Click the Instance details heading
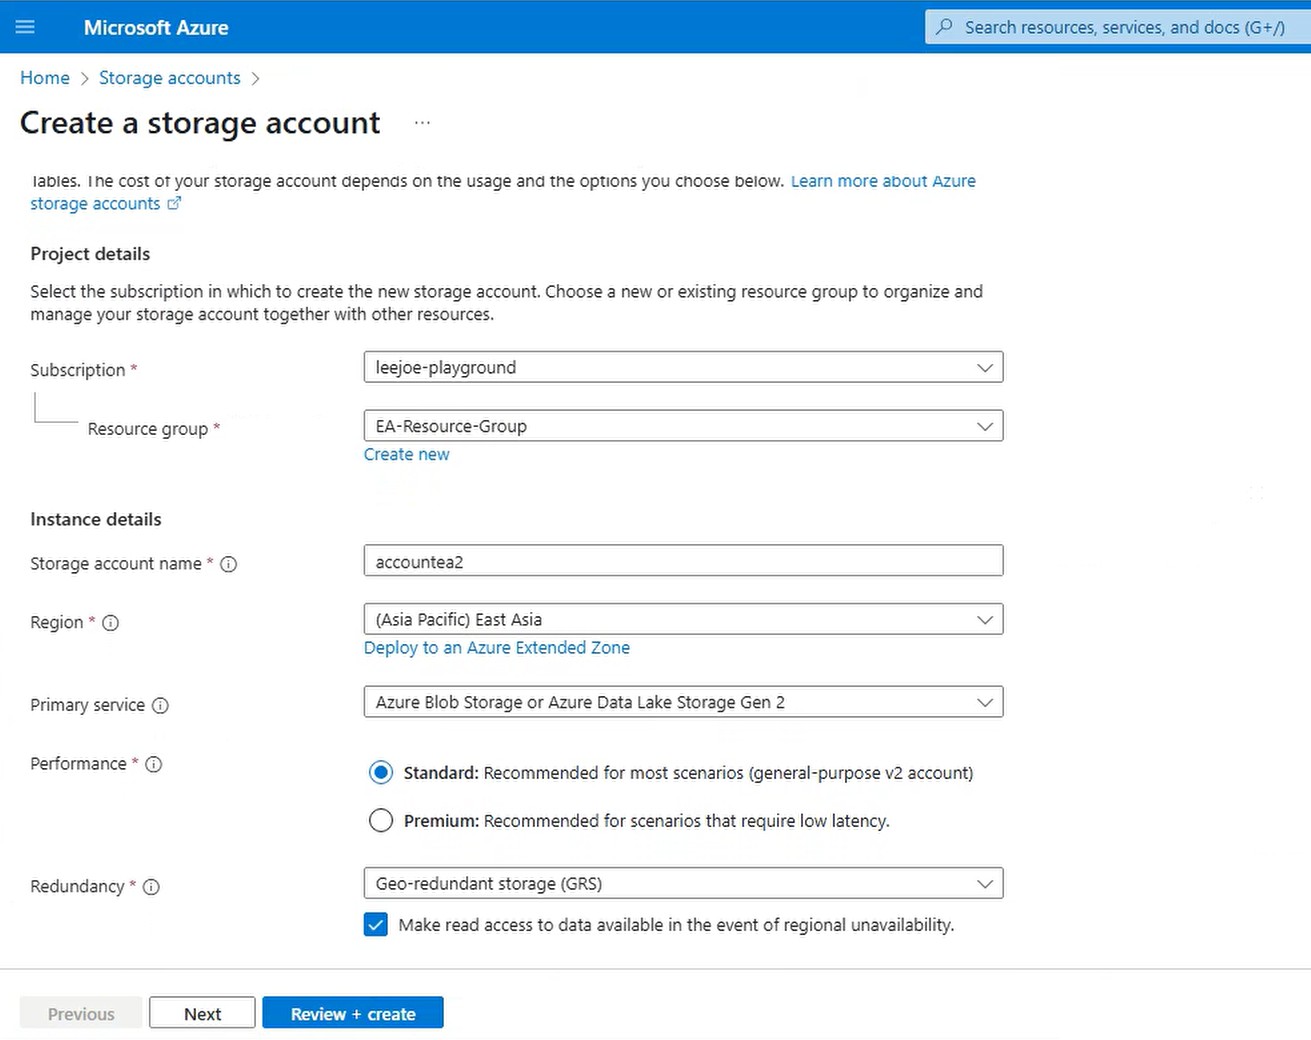The width and height of the screenshot is (1311, 1040). click(x=96, y=519)
